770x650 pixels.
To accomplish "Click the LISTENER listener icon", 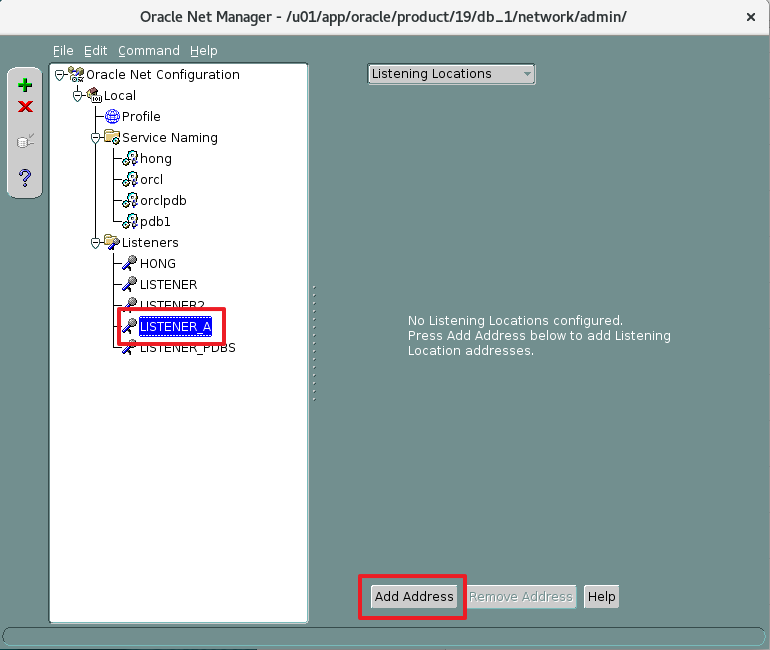I will [x=130, y=285].
